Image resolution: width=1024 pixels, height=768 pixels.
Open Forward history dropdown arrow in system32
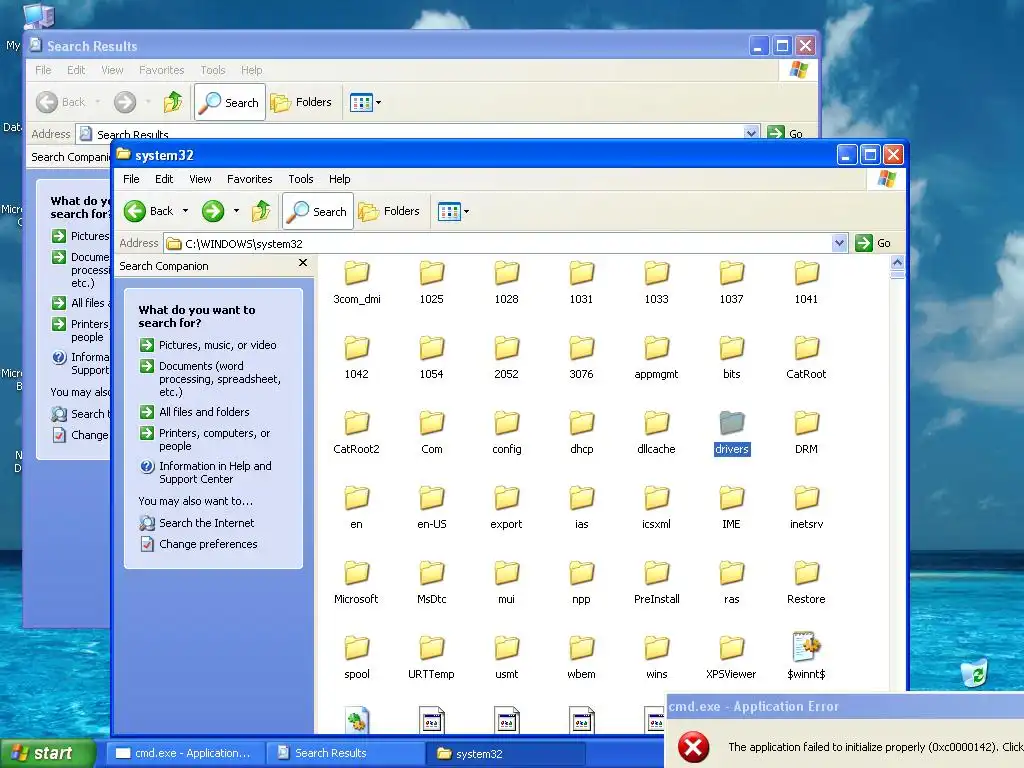(236, 211)
